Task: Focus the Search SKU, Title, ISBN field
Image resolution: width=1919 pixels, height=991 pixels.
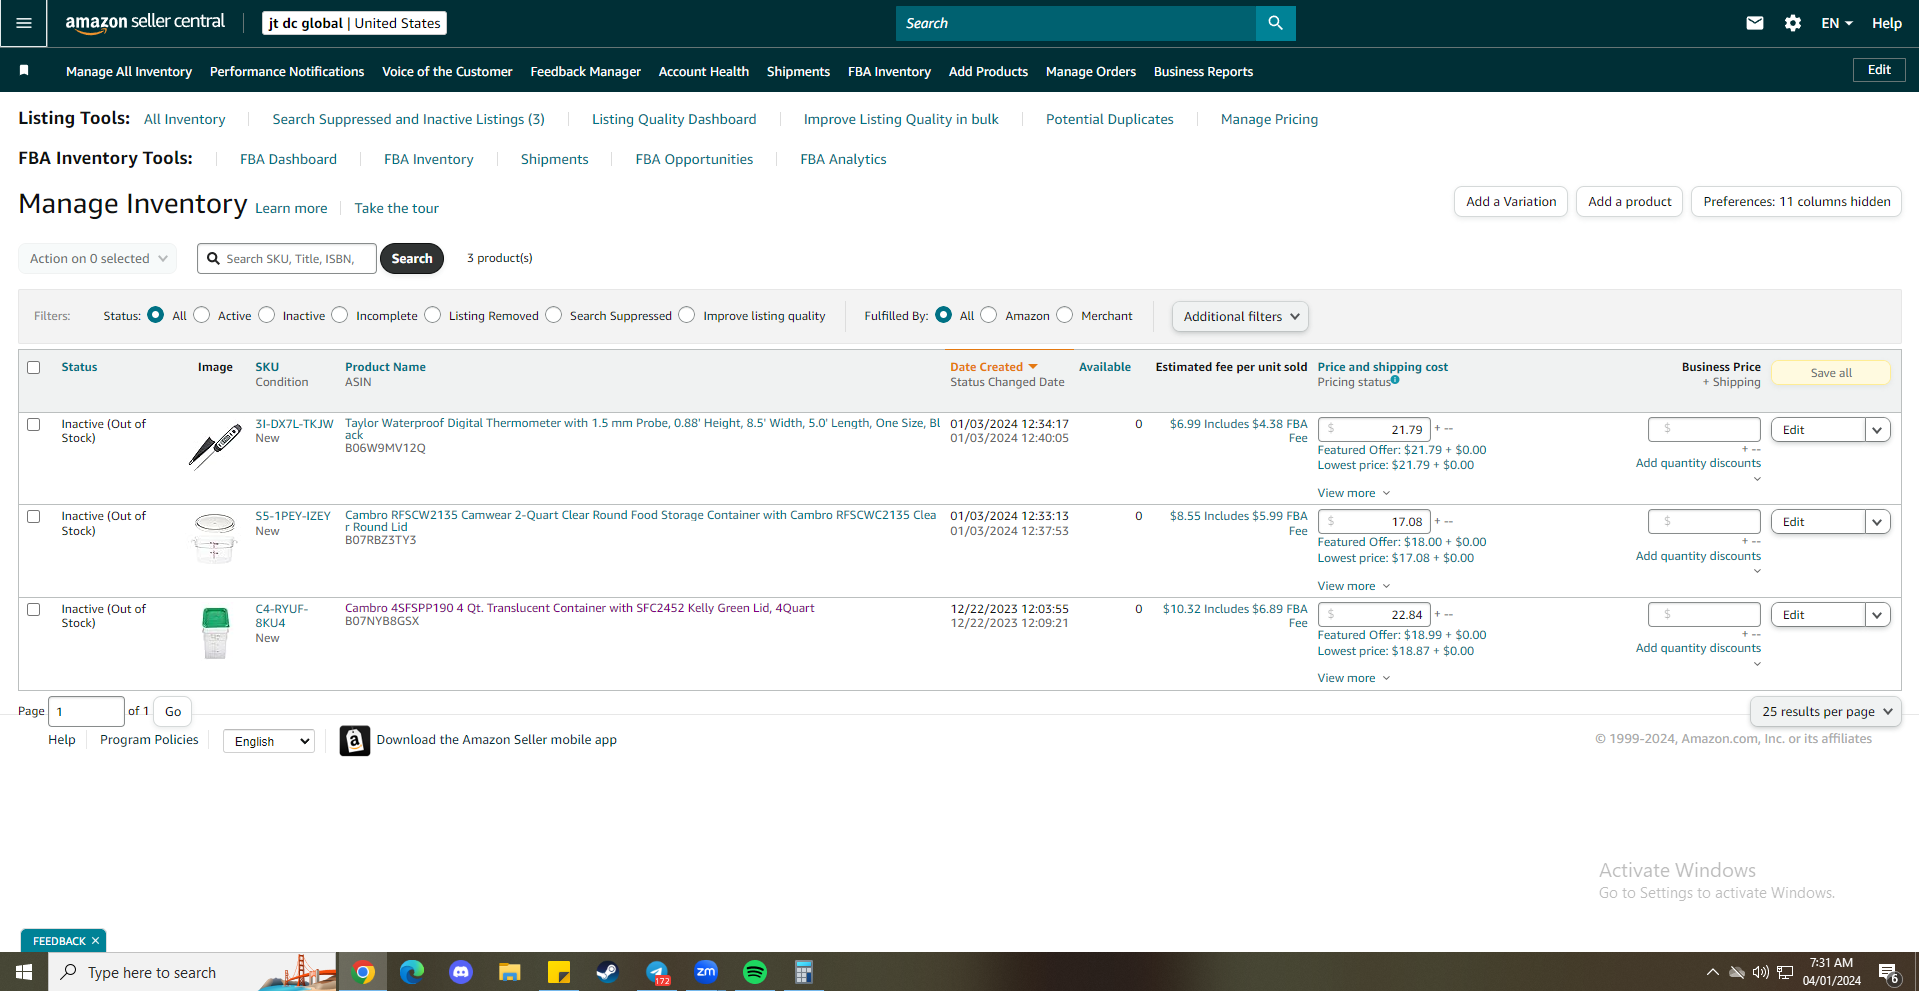Action: 287,258
